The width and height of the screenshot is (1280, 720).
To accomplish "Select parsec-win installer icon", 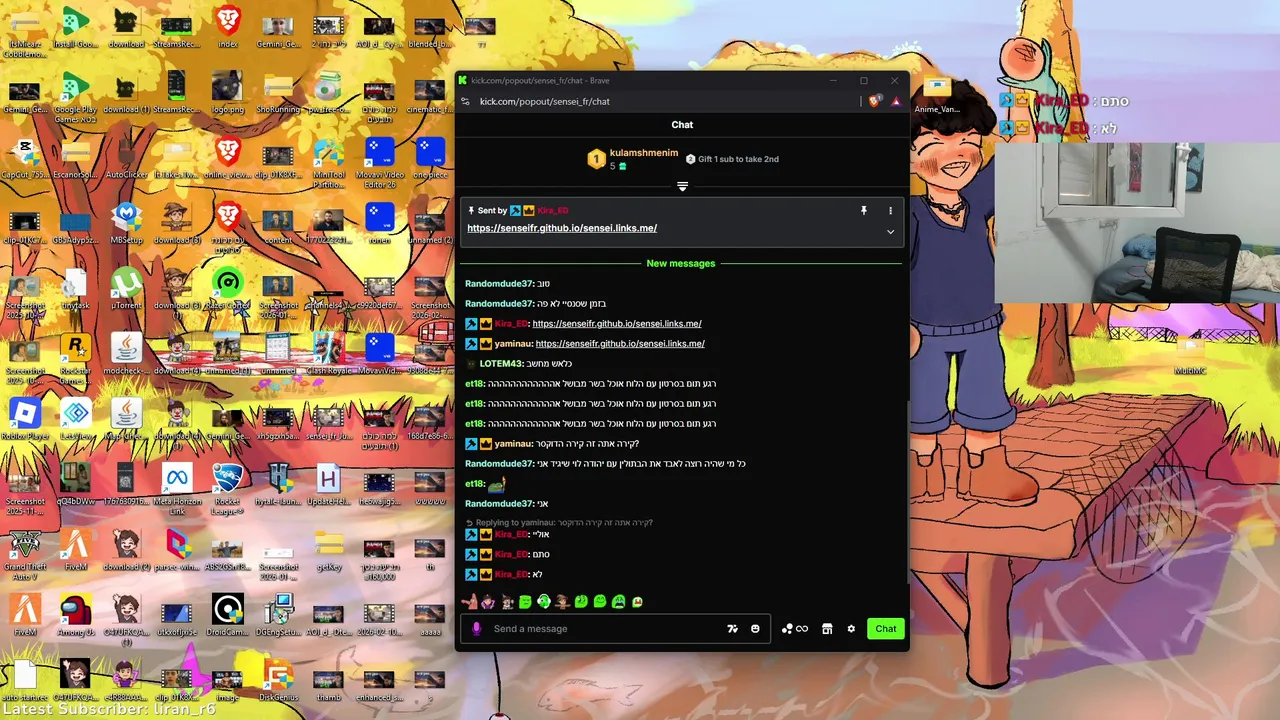I will (177, 550).
